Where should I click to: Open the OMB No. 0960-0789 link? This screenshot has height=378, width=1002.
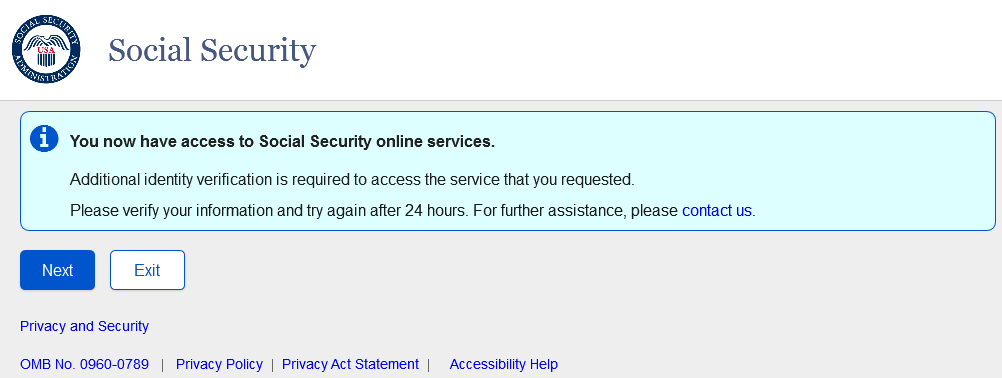(84, 365)
